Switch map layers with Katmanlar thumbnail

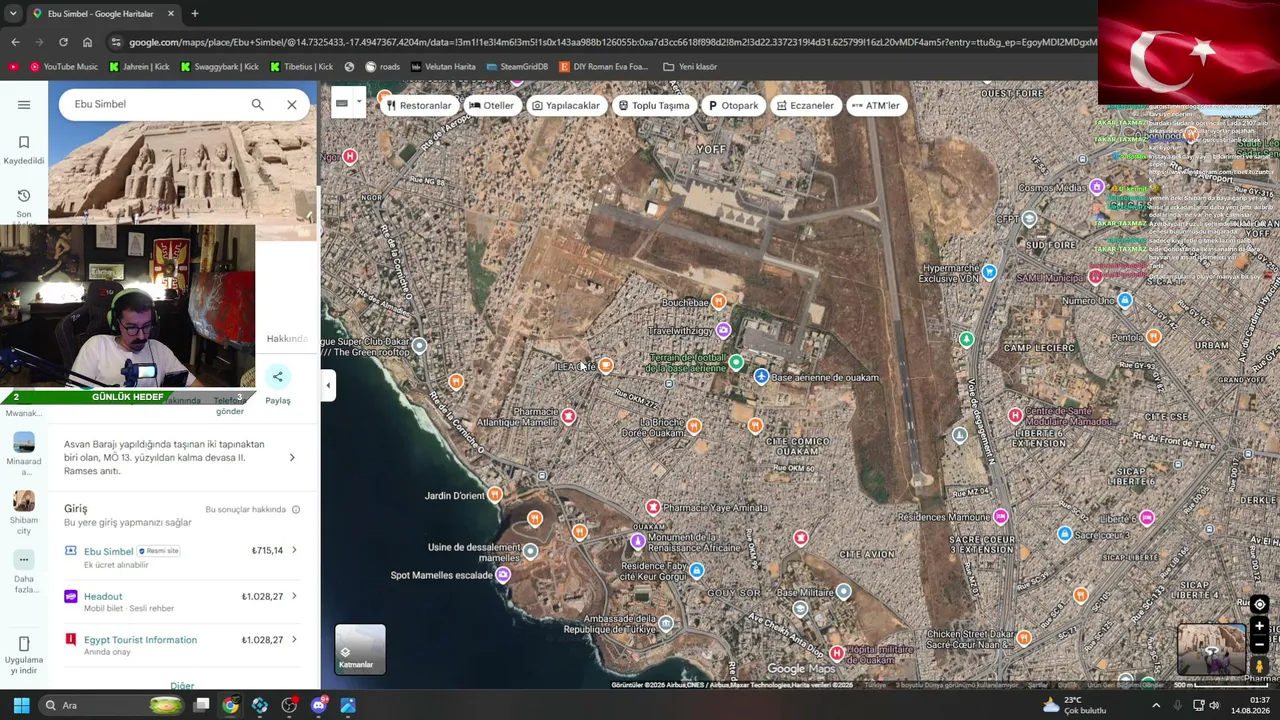tap(360, 650)
